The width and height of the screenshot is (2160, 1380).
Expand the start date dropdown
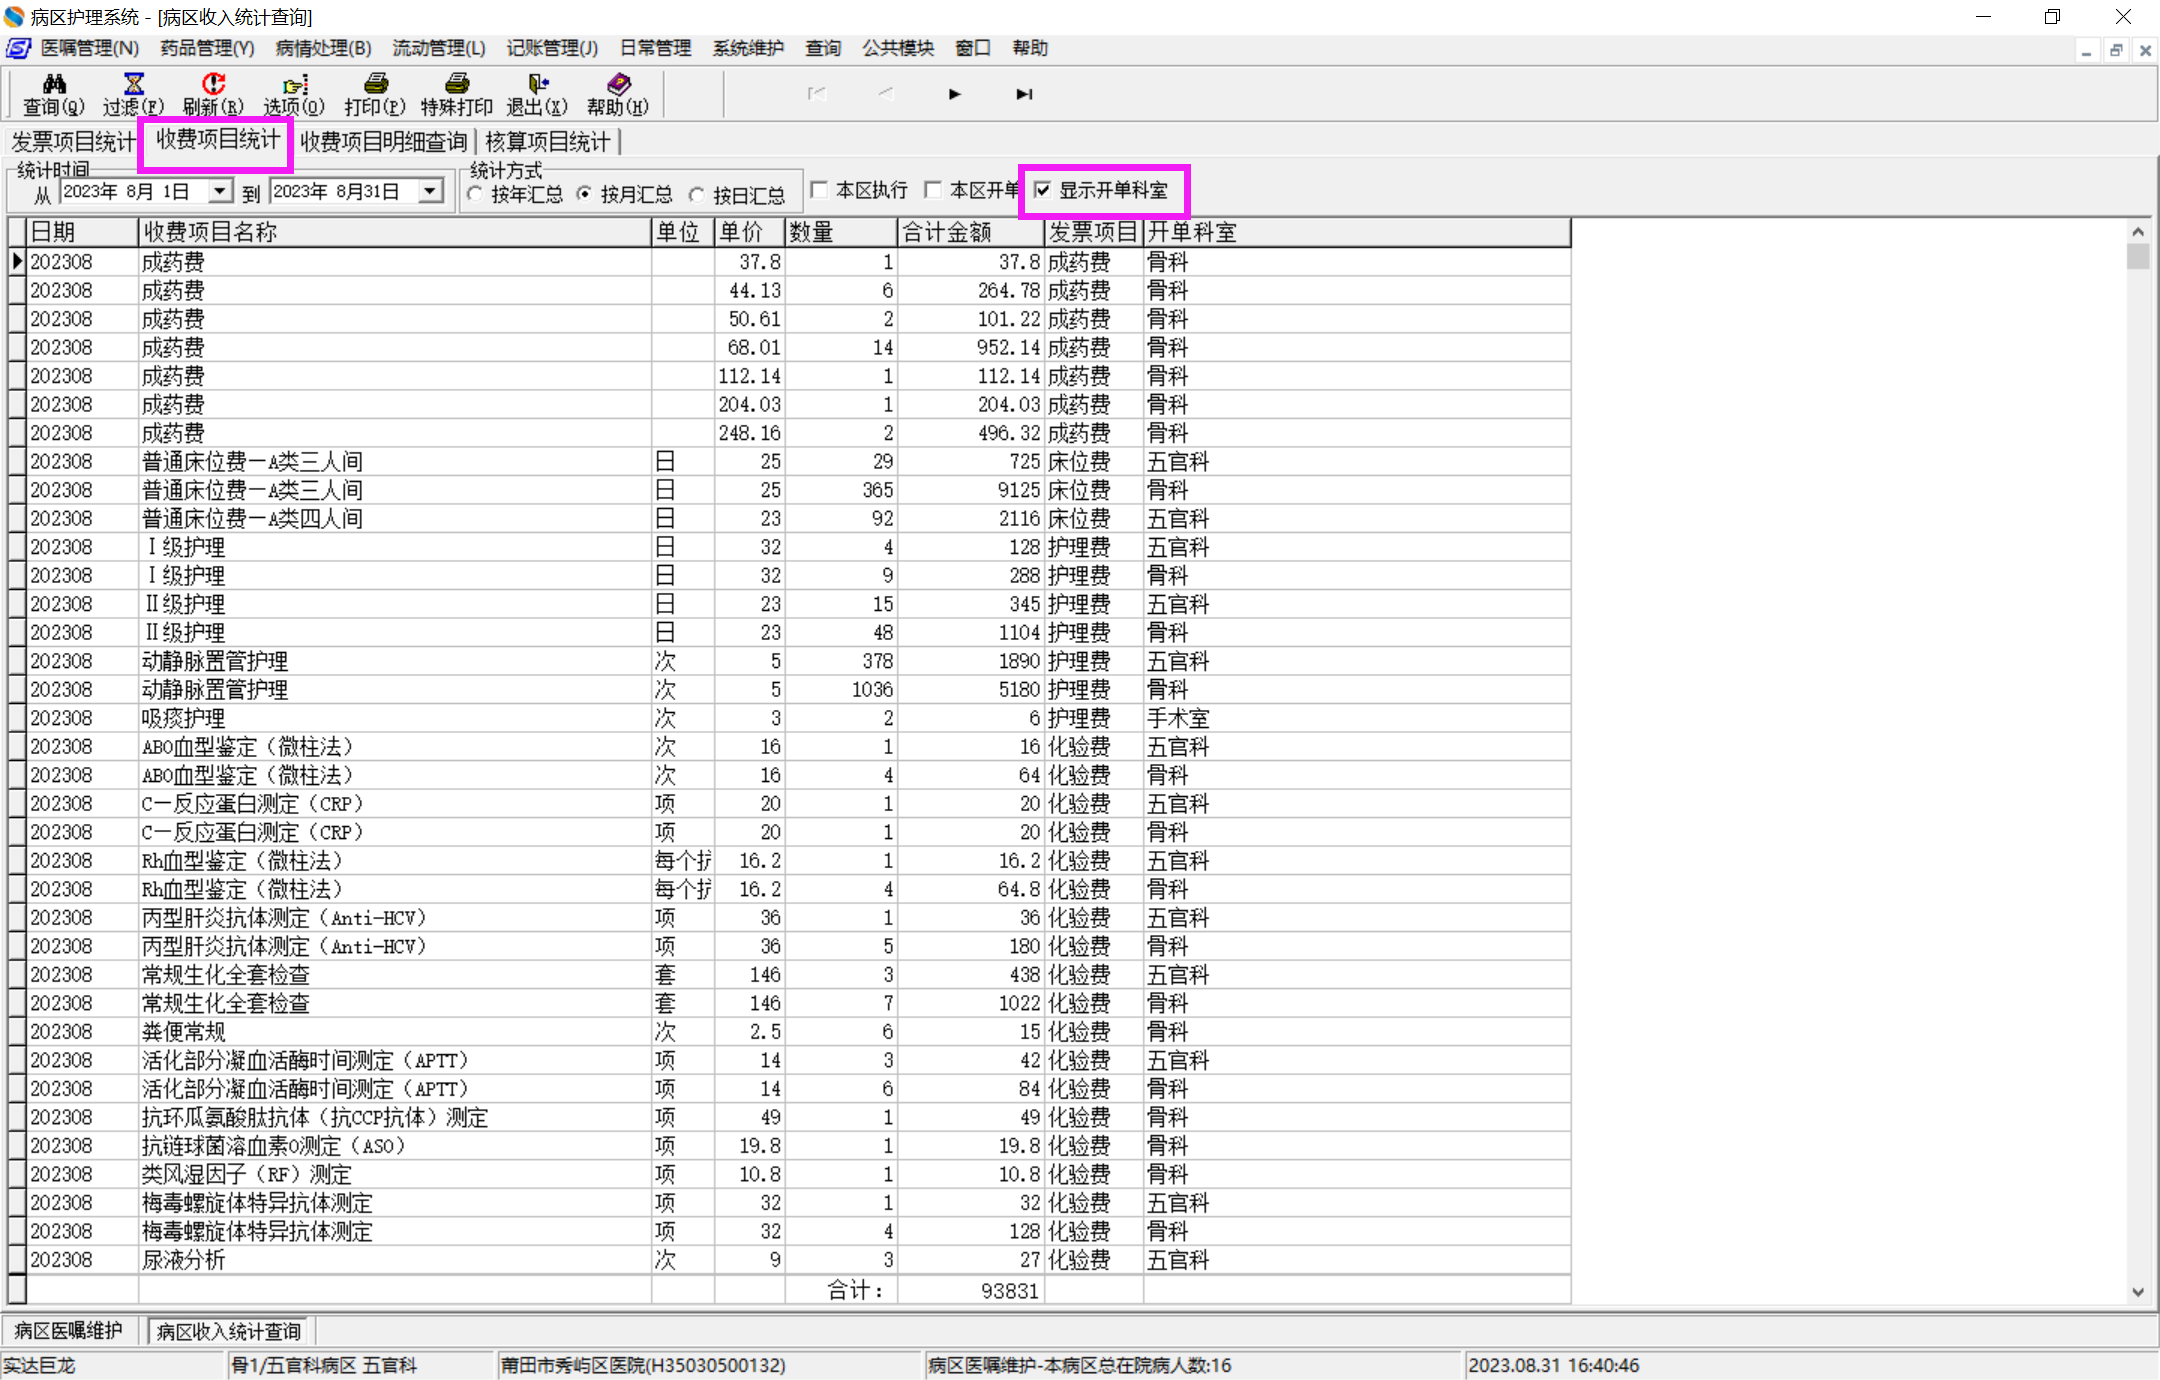[x=220, y=191]
